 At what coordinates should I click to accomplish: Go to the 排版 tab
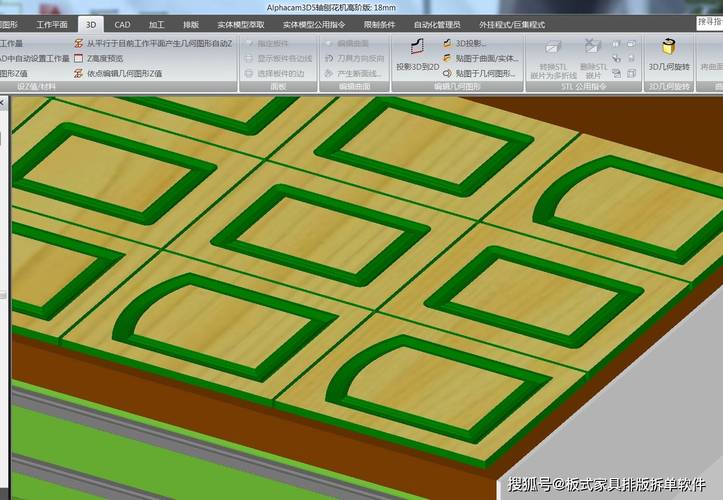tap(191, 24)
